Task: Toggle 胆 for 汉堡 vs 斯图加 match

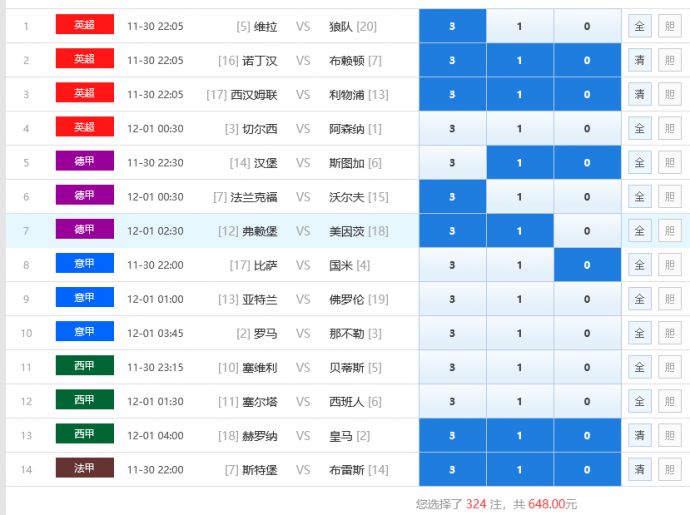Action: pyautogui.click(x=669, y=163)
